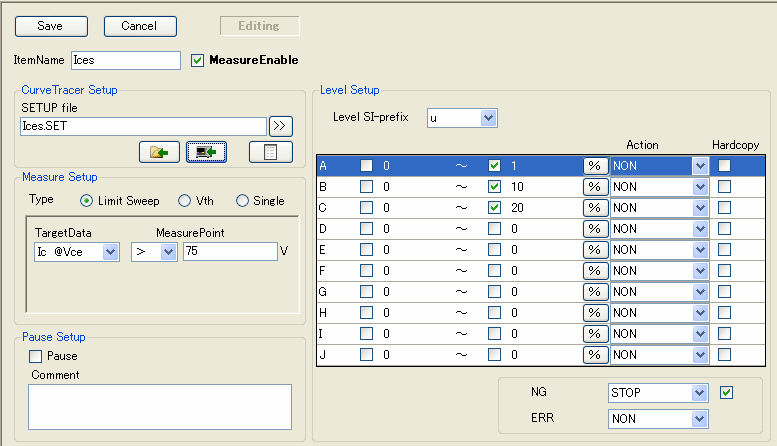Toggle percent button in row D
The width and height of the screenshot is (777, 446).
click(x=595, y=229)
